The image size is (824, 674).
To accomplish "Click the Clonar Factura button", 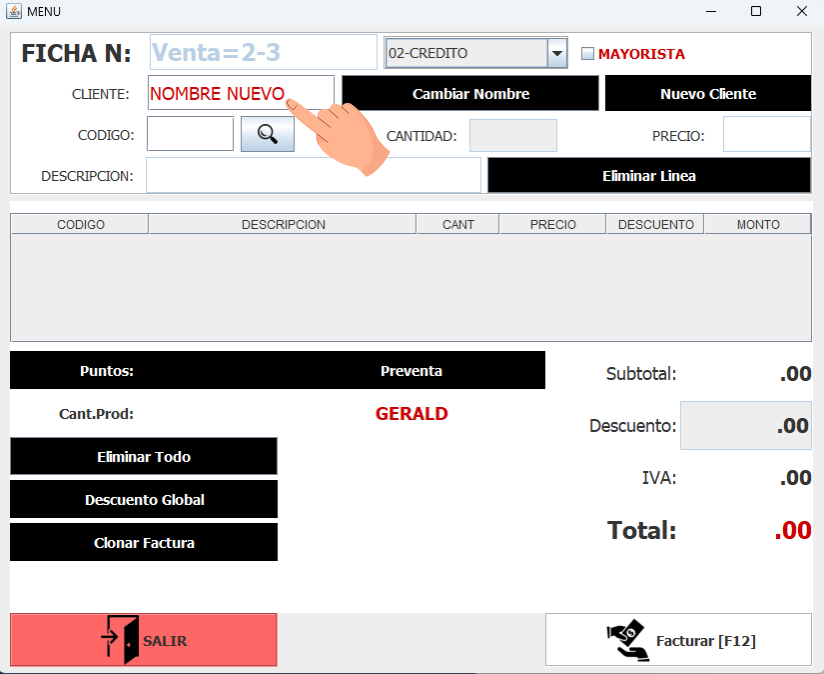I will (x=143, y=543).
